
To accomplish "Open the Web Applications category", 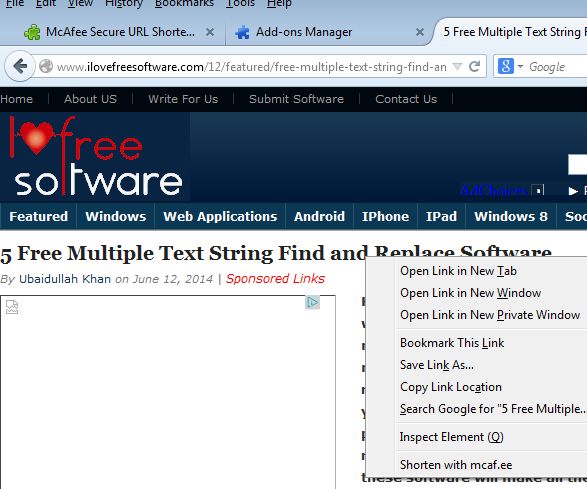I will click(x=220, y=216).
